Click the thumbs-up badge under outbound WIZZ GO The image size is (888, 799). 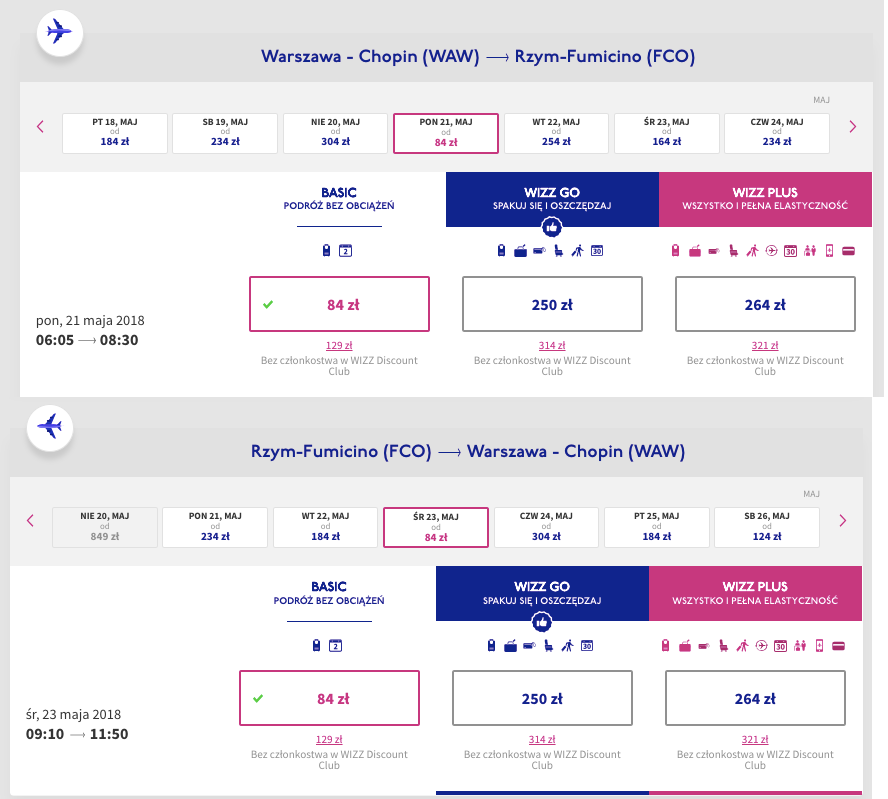click(x=552, y=227)
